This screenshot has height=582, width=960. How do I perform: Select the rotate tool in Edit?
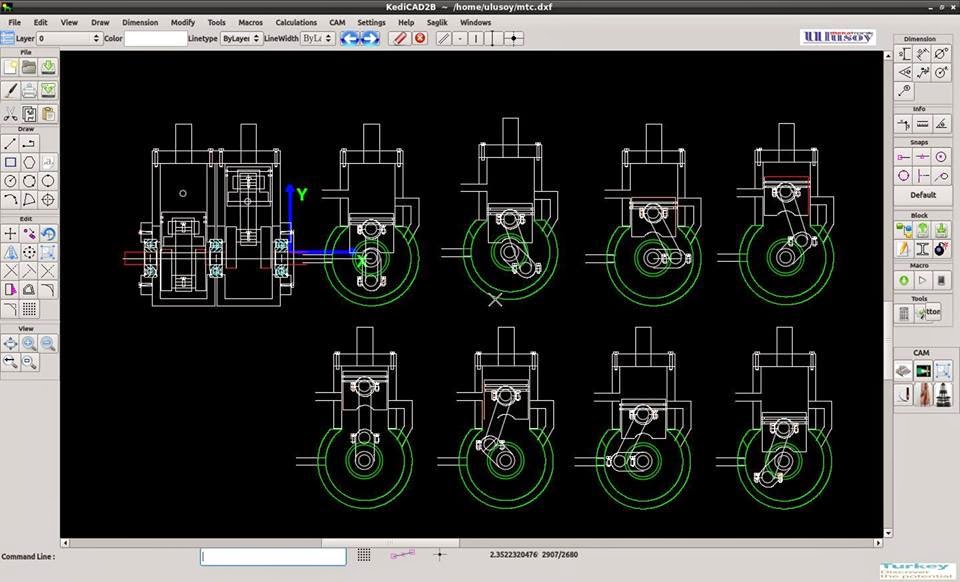[x=48, y=233]
